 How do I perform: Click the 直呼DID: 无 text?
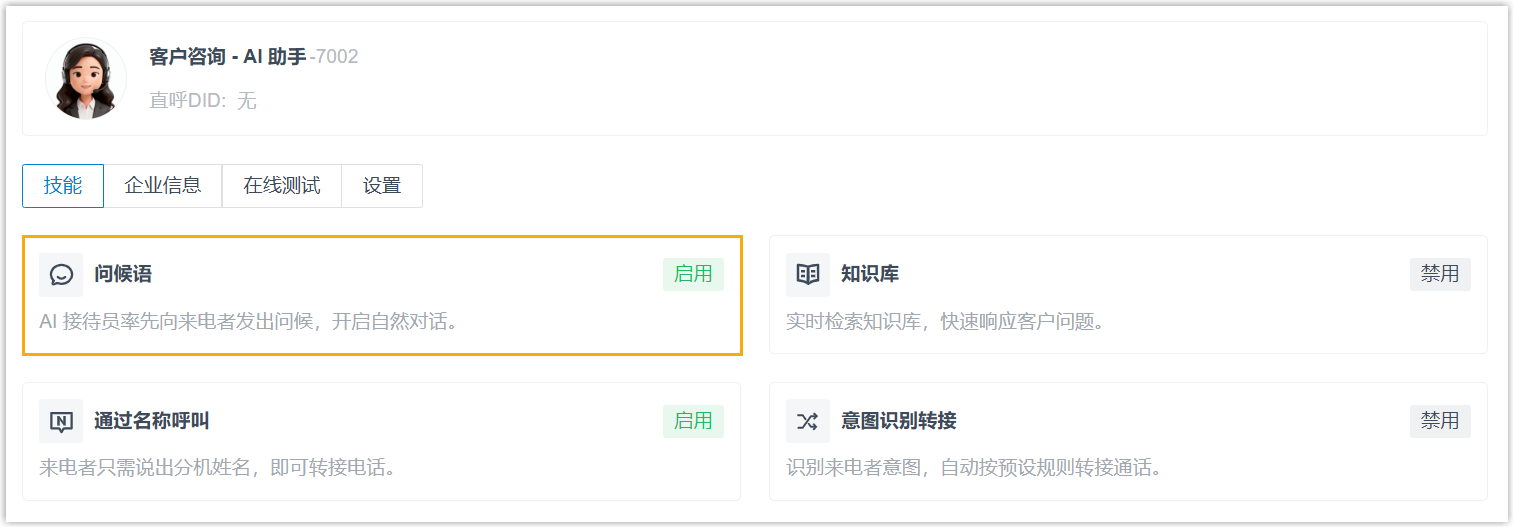coord(203,101)
